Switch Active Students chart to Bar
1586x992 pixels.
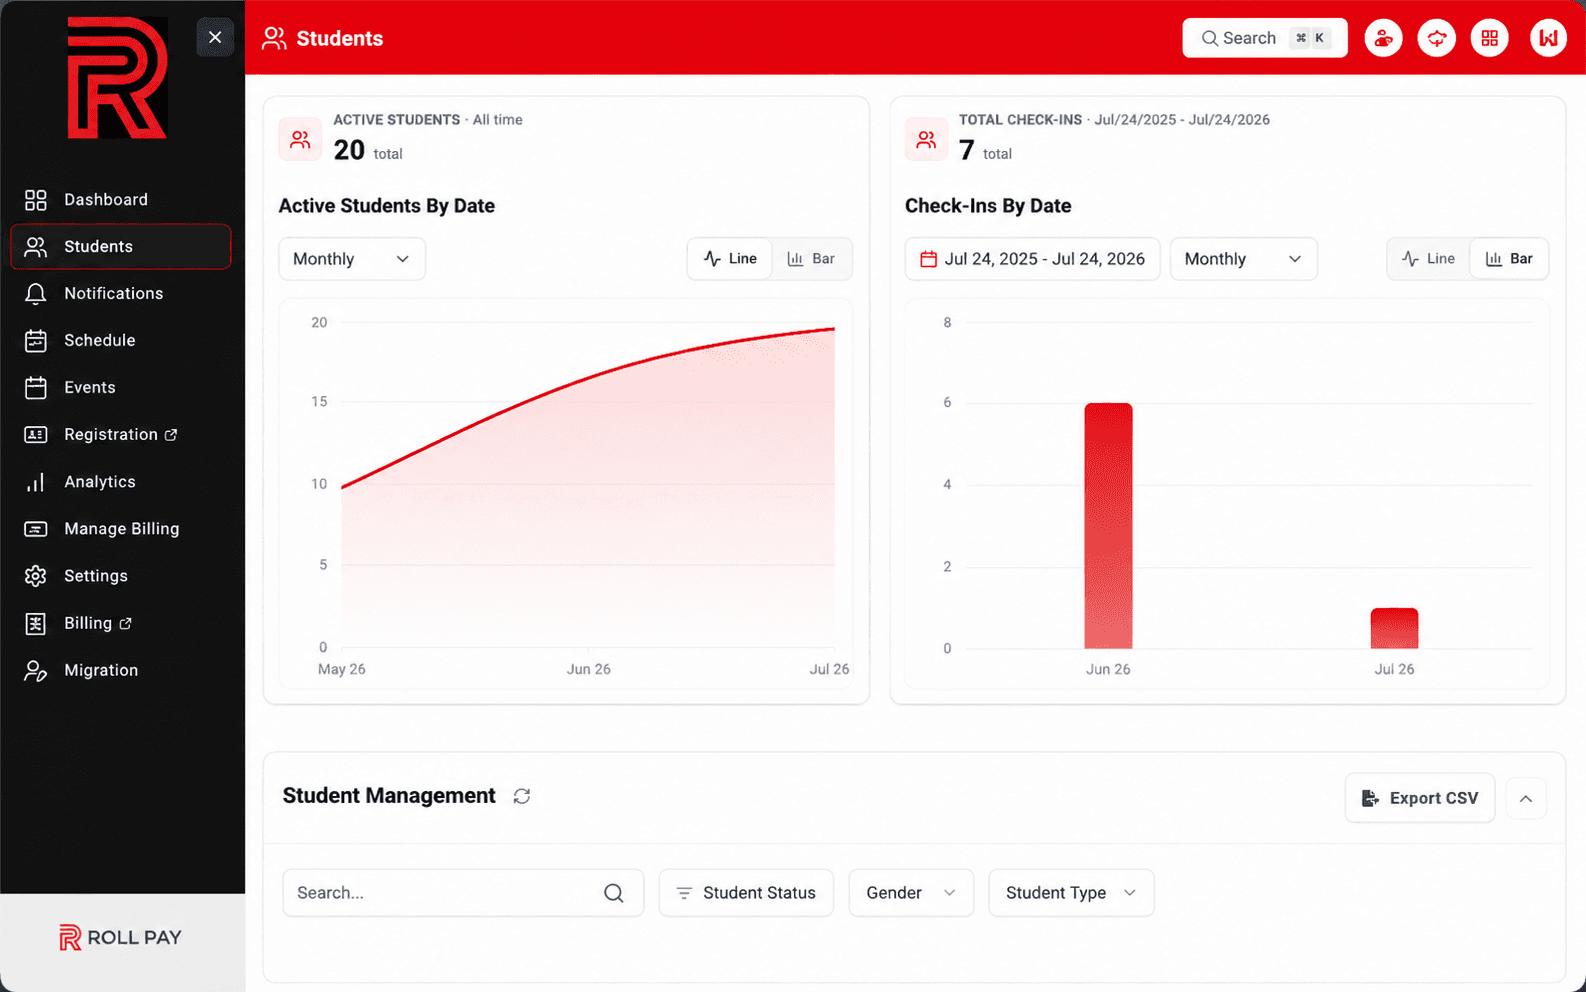811,259
